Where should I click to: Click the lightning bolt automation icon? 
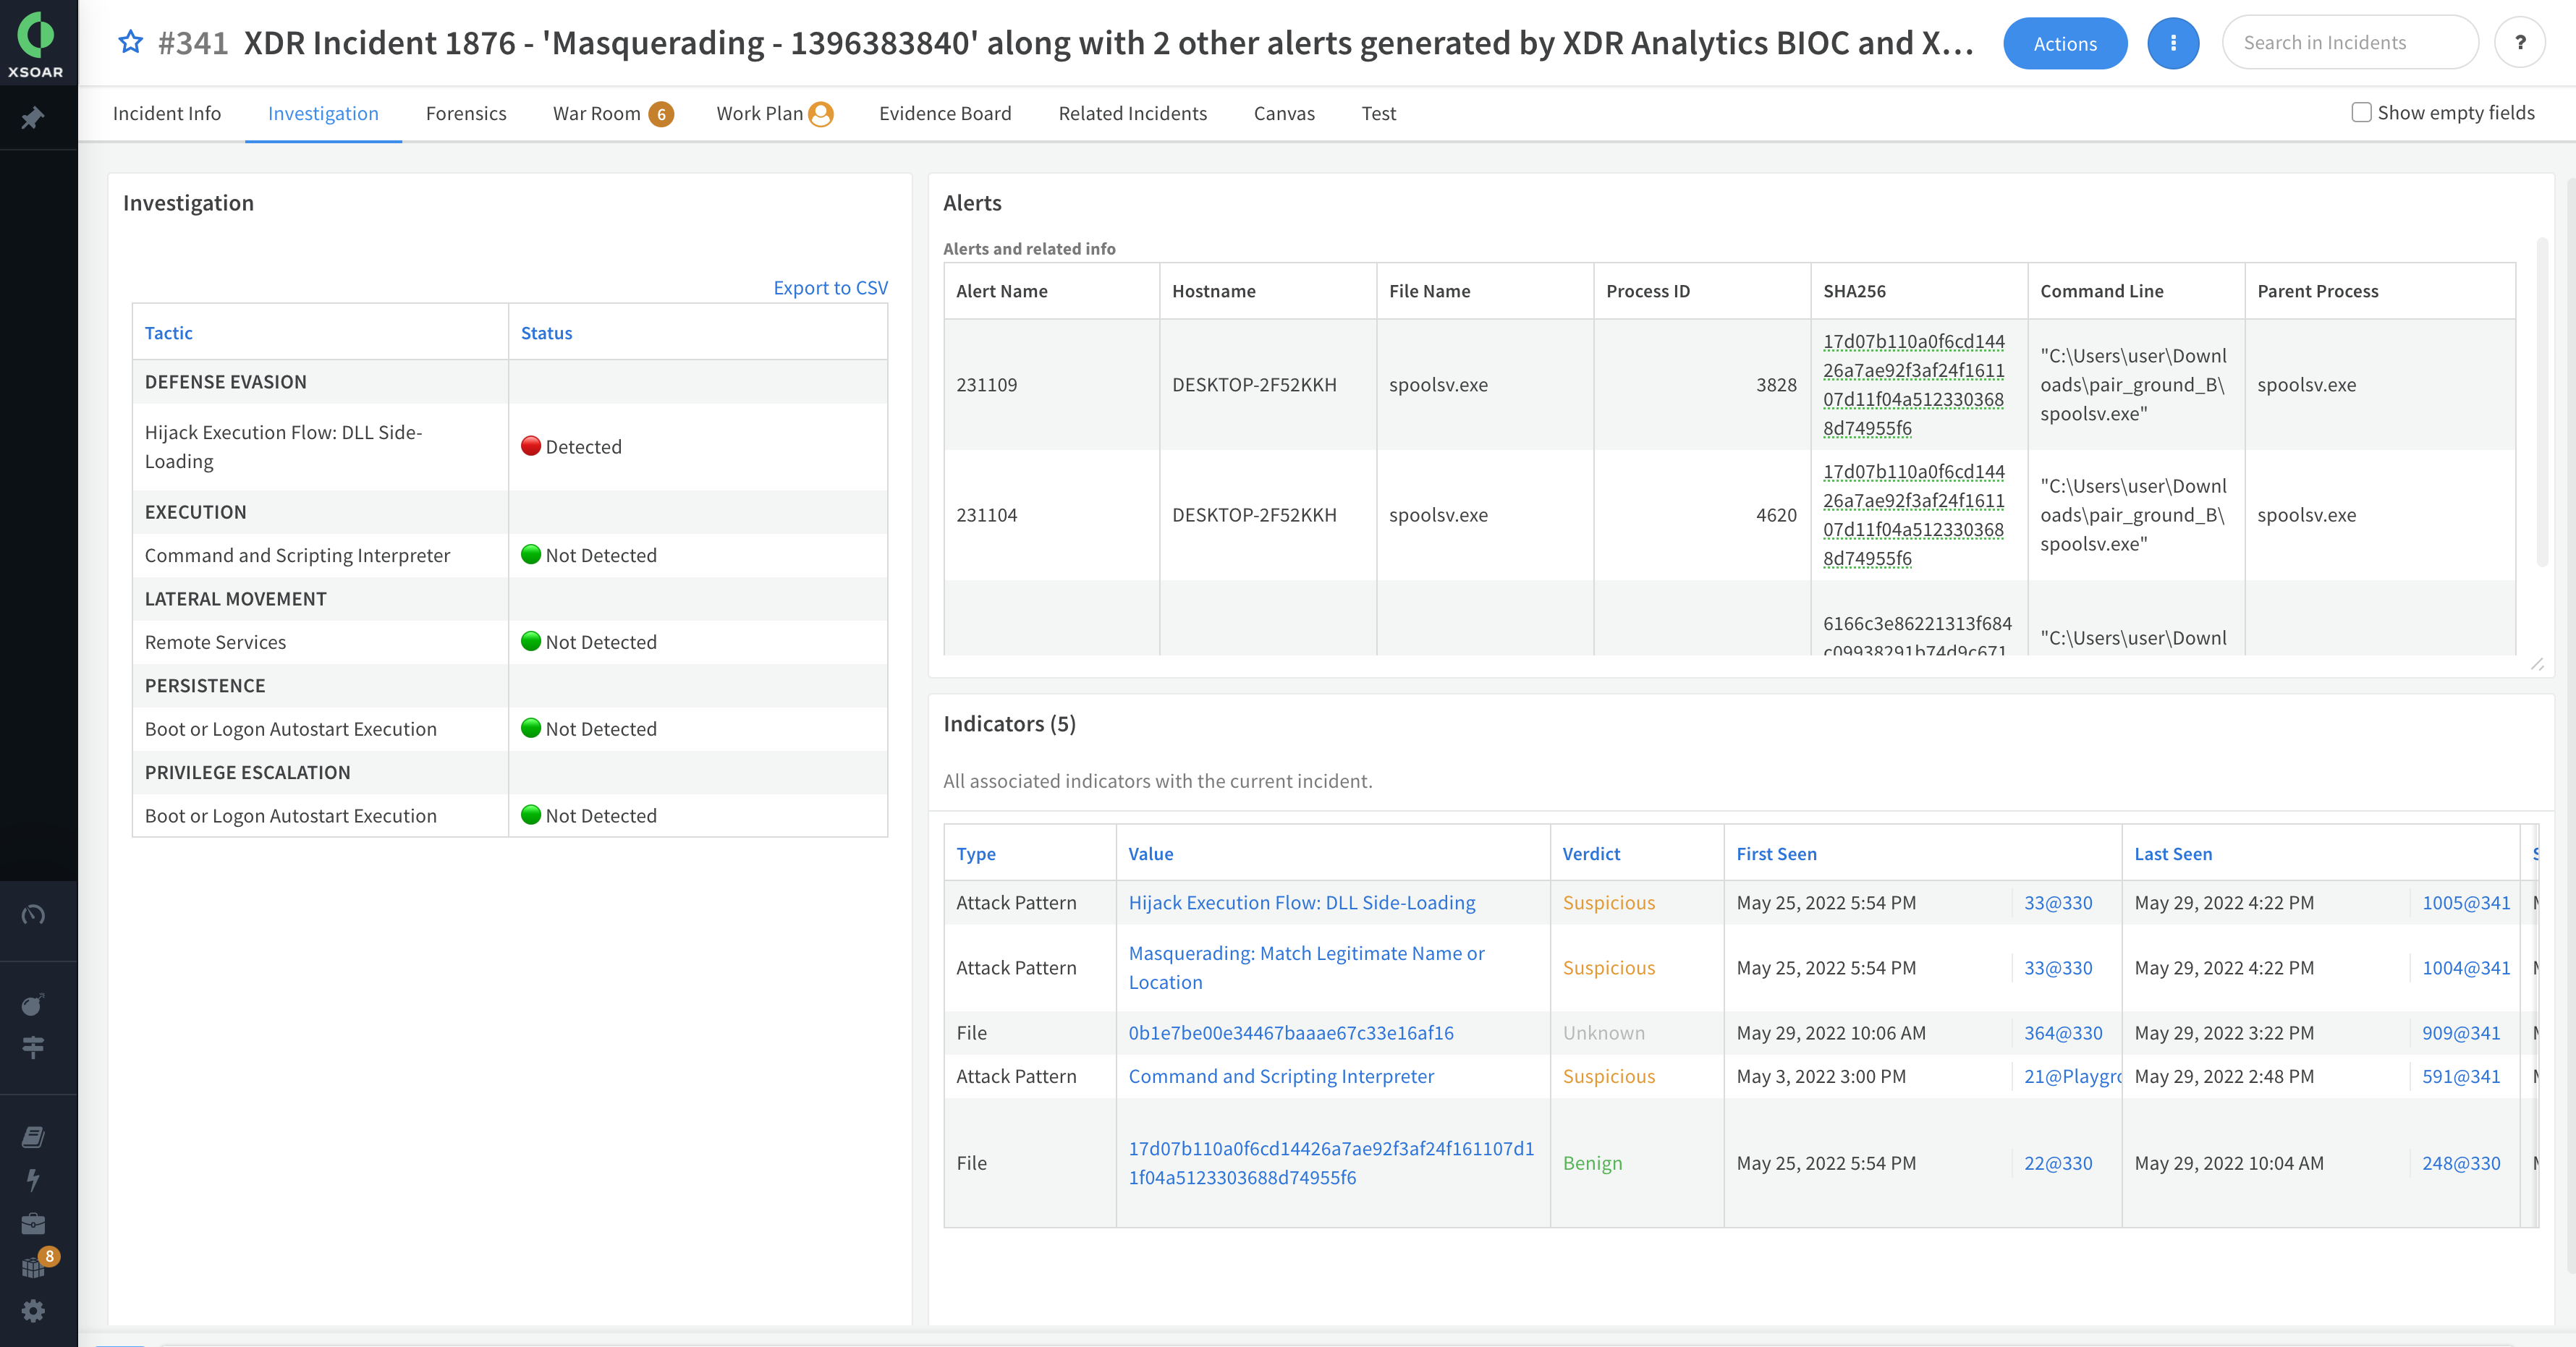pos(33,1180)
